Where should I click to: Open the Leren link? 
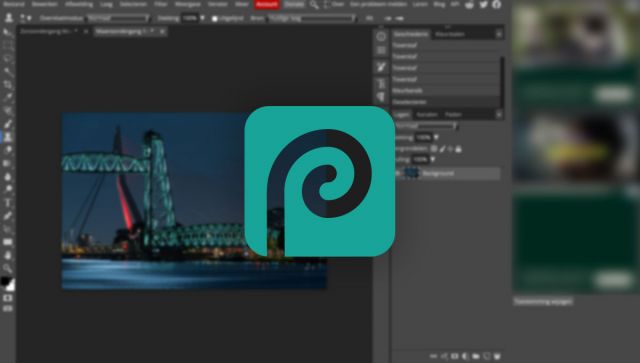pyautogui.click(x=420, y=4)
